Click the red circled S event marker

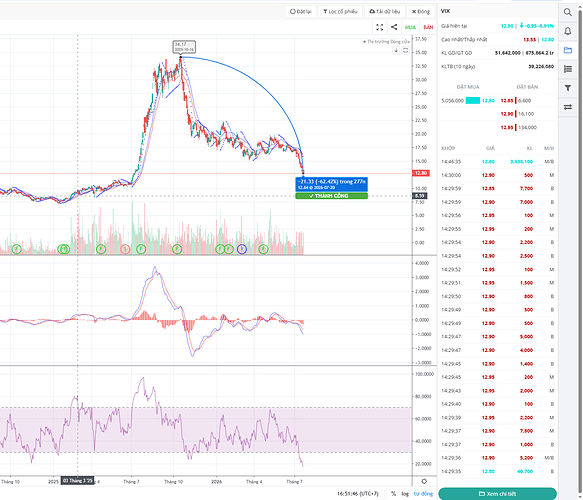tap(125, 249)
